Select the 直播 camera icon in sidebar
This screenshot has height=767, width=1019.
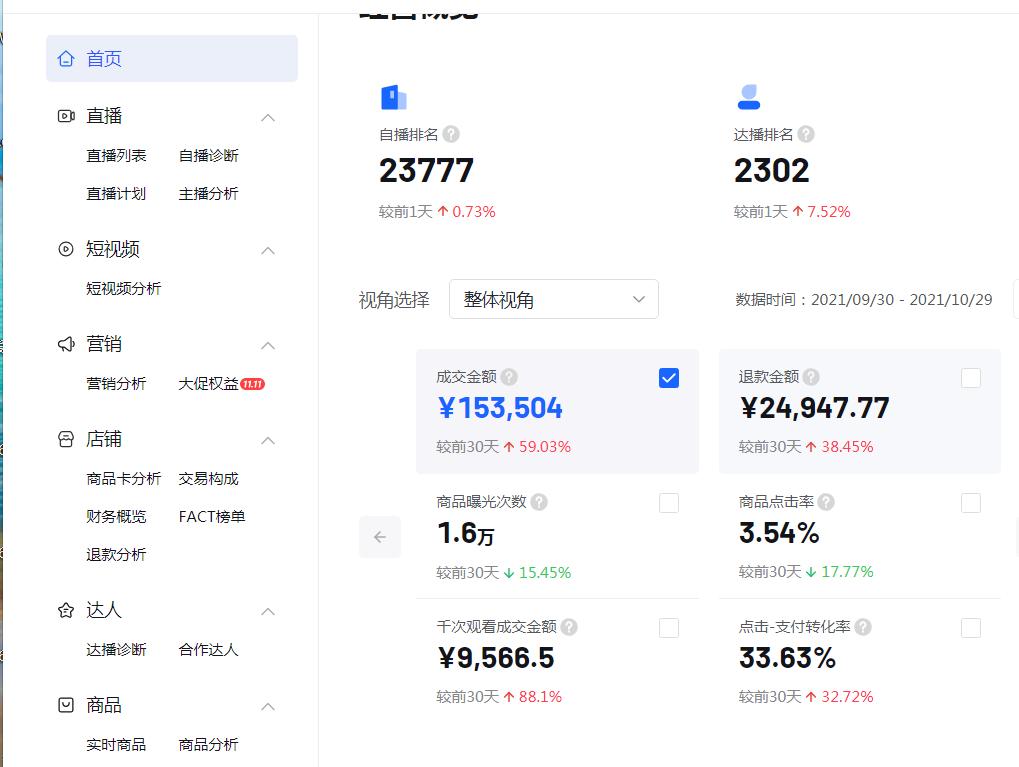(64, 115)
